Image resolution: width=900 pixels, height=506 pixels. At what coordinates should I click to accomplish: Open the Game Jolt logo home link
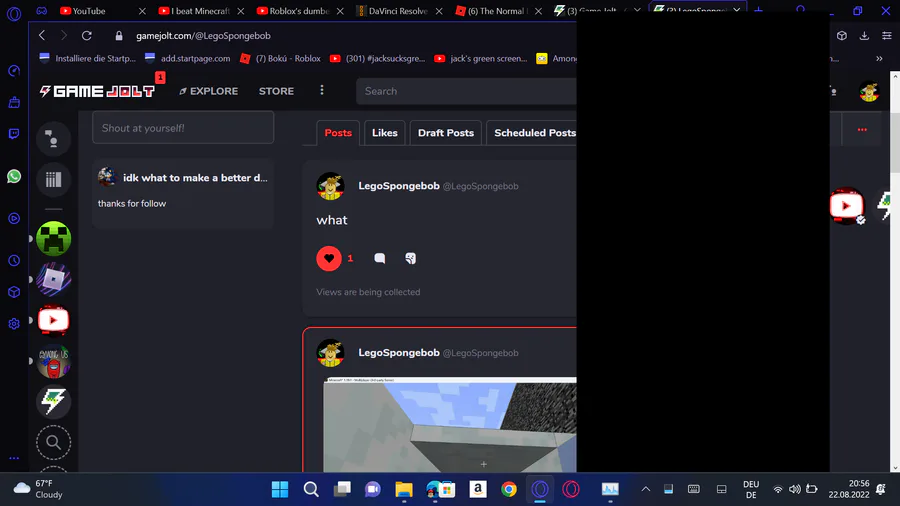pyautogui.click(x=97, y=91)
